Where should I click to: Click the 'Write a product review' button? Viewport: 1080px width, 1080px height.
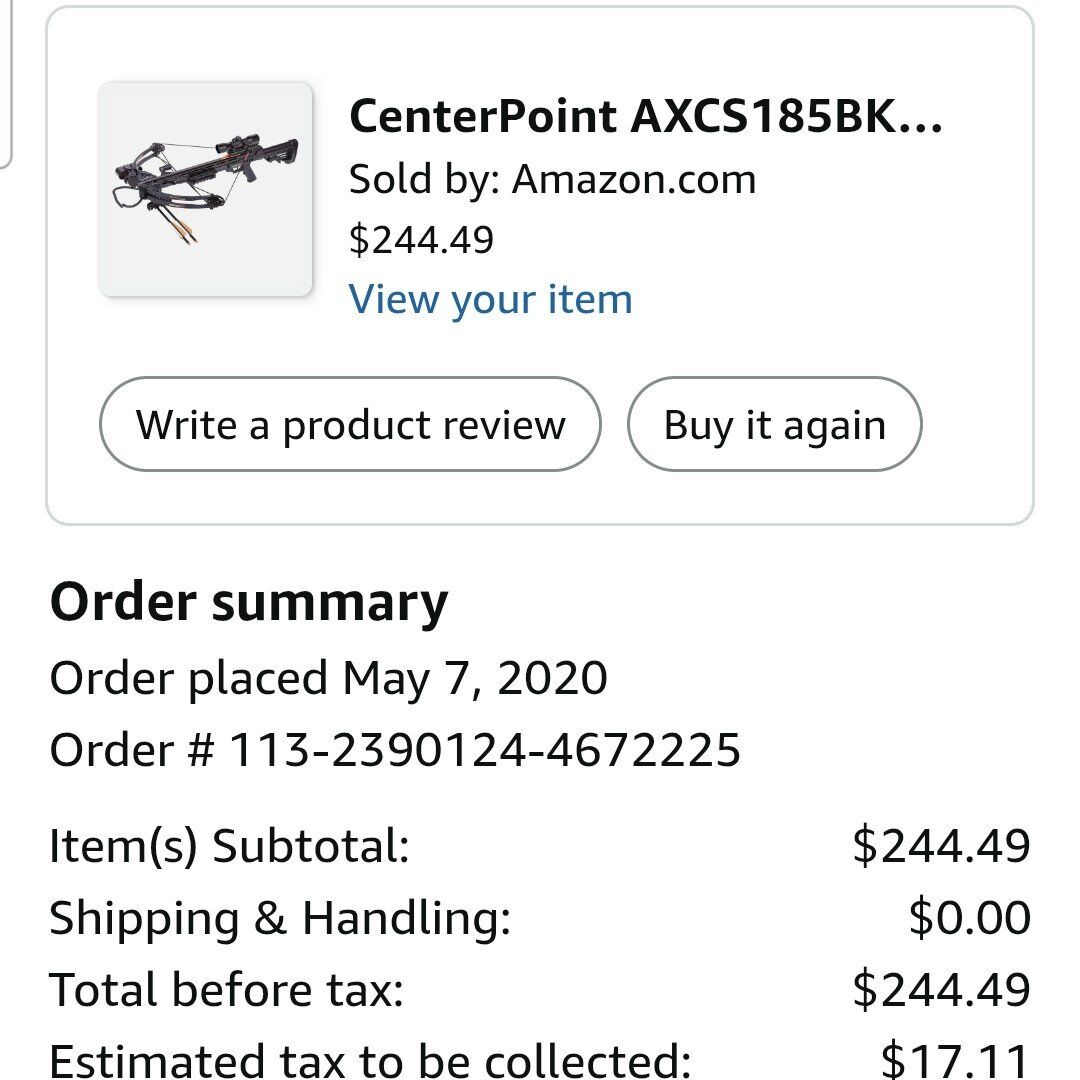[350, 424]
